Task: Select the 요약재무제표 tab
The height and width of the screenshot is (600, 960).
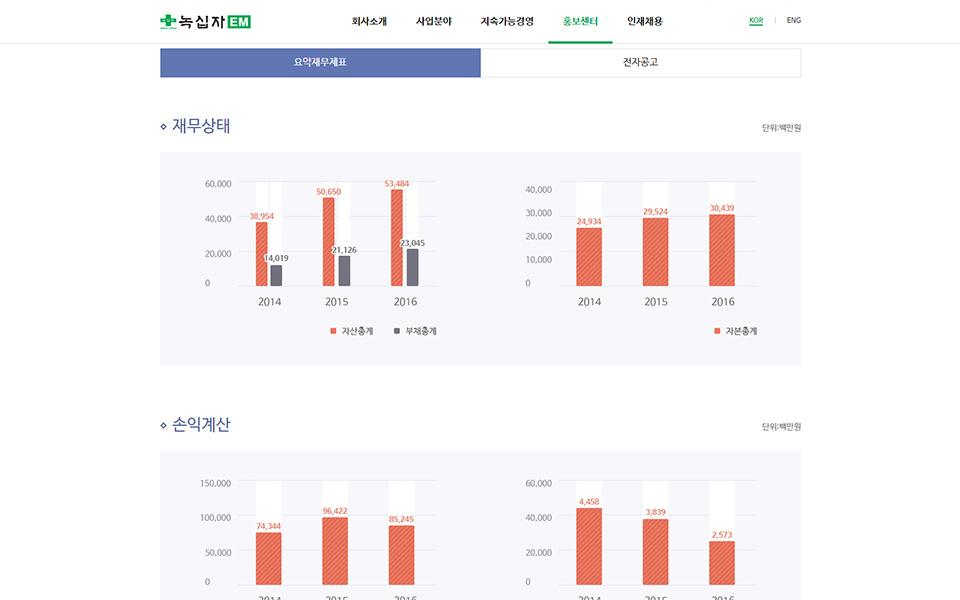Action: pyautogui.click(x=320, y=62)
